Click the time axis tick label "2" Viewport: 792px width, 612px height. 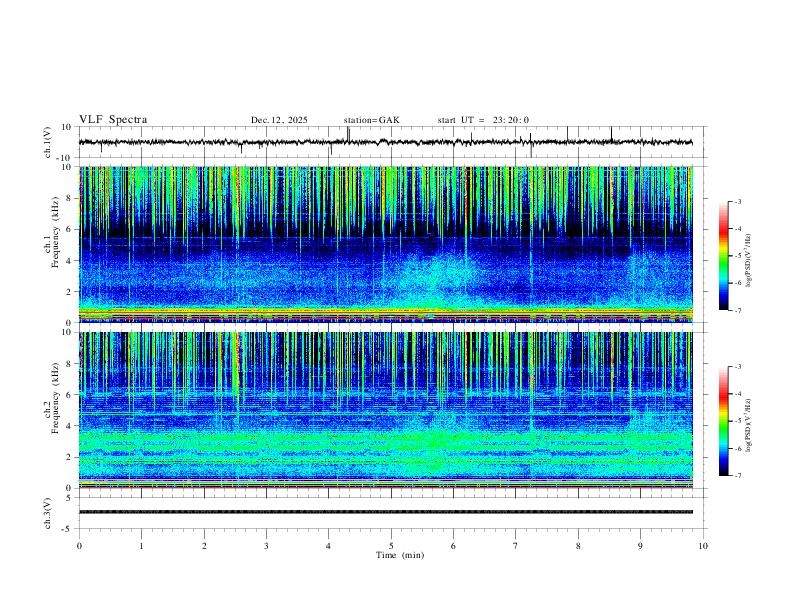pos(204,546)
